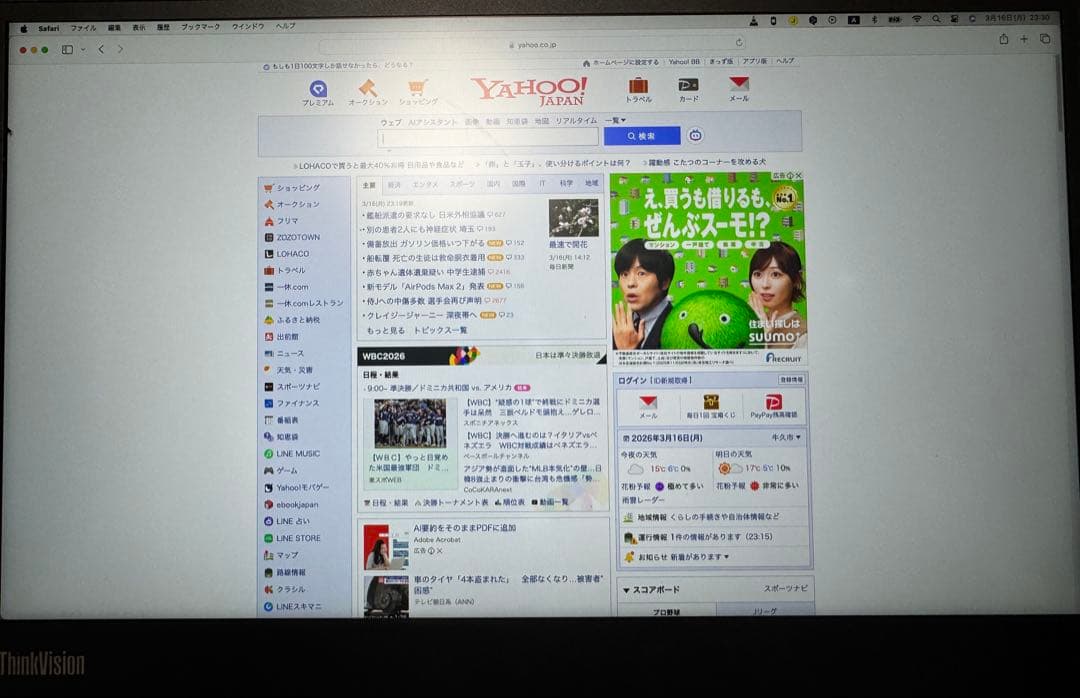Screen dimensions: 1080x698
Task: Click the reload icon in the address bar
Action: pos(739,43)
